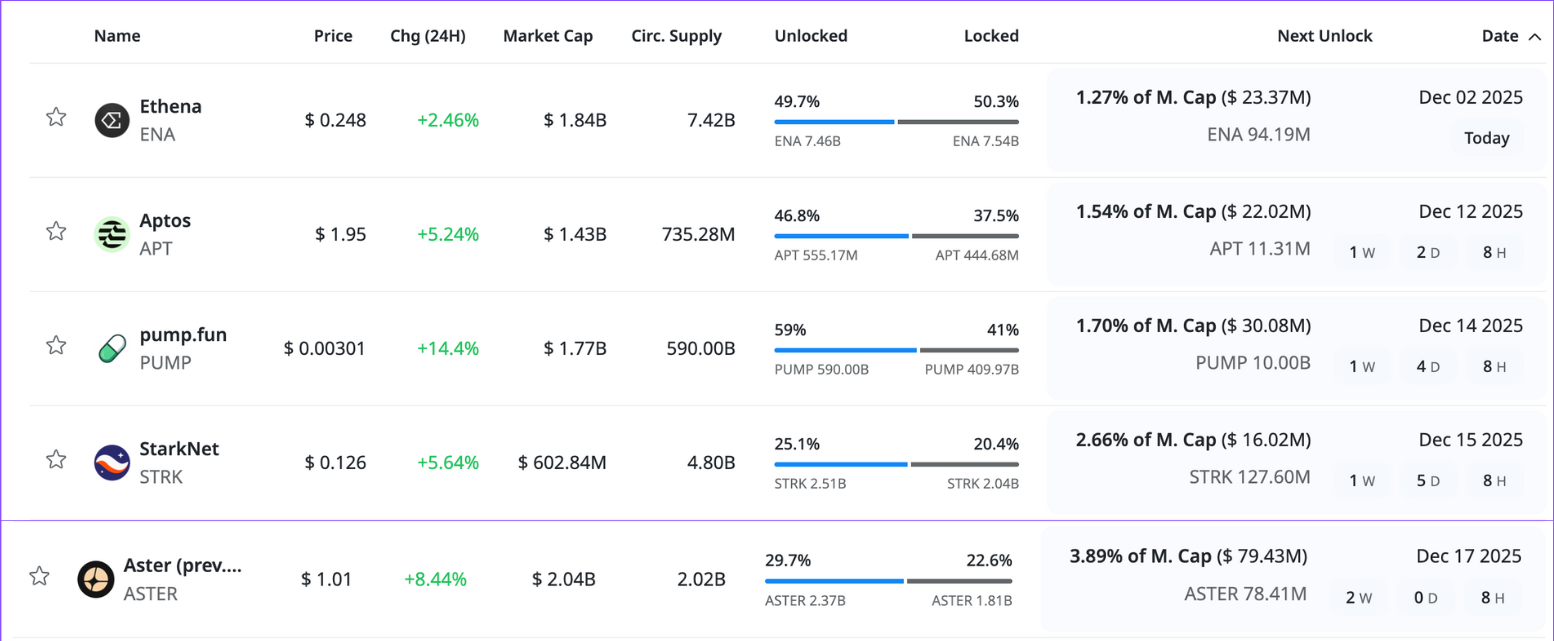Click the Today badge for Ethena unlock
This screenshot has width=1554, height=641.
(x=1486, y=139)
